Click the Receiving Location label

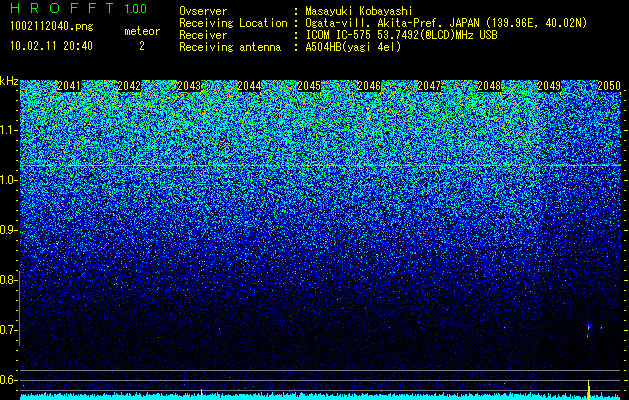233,23
